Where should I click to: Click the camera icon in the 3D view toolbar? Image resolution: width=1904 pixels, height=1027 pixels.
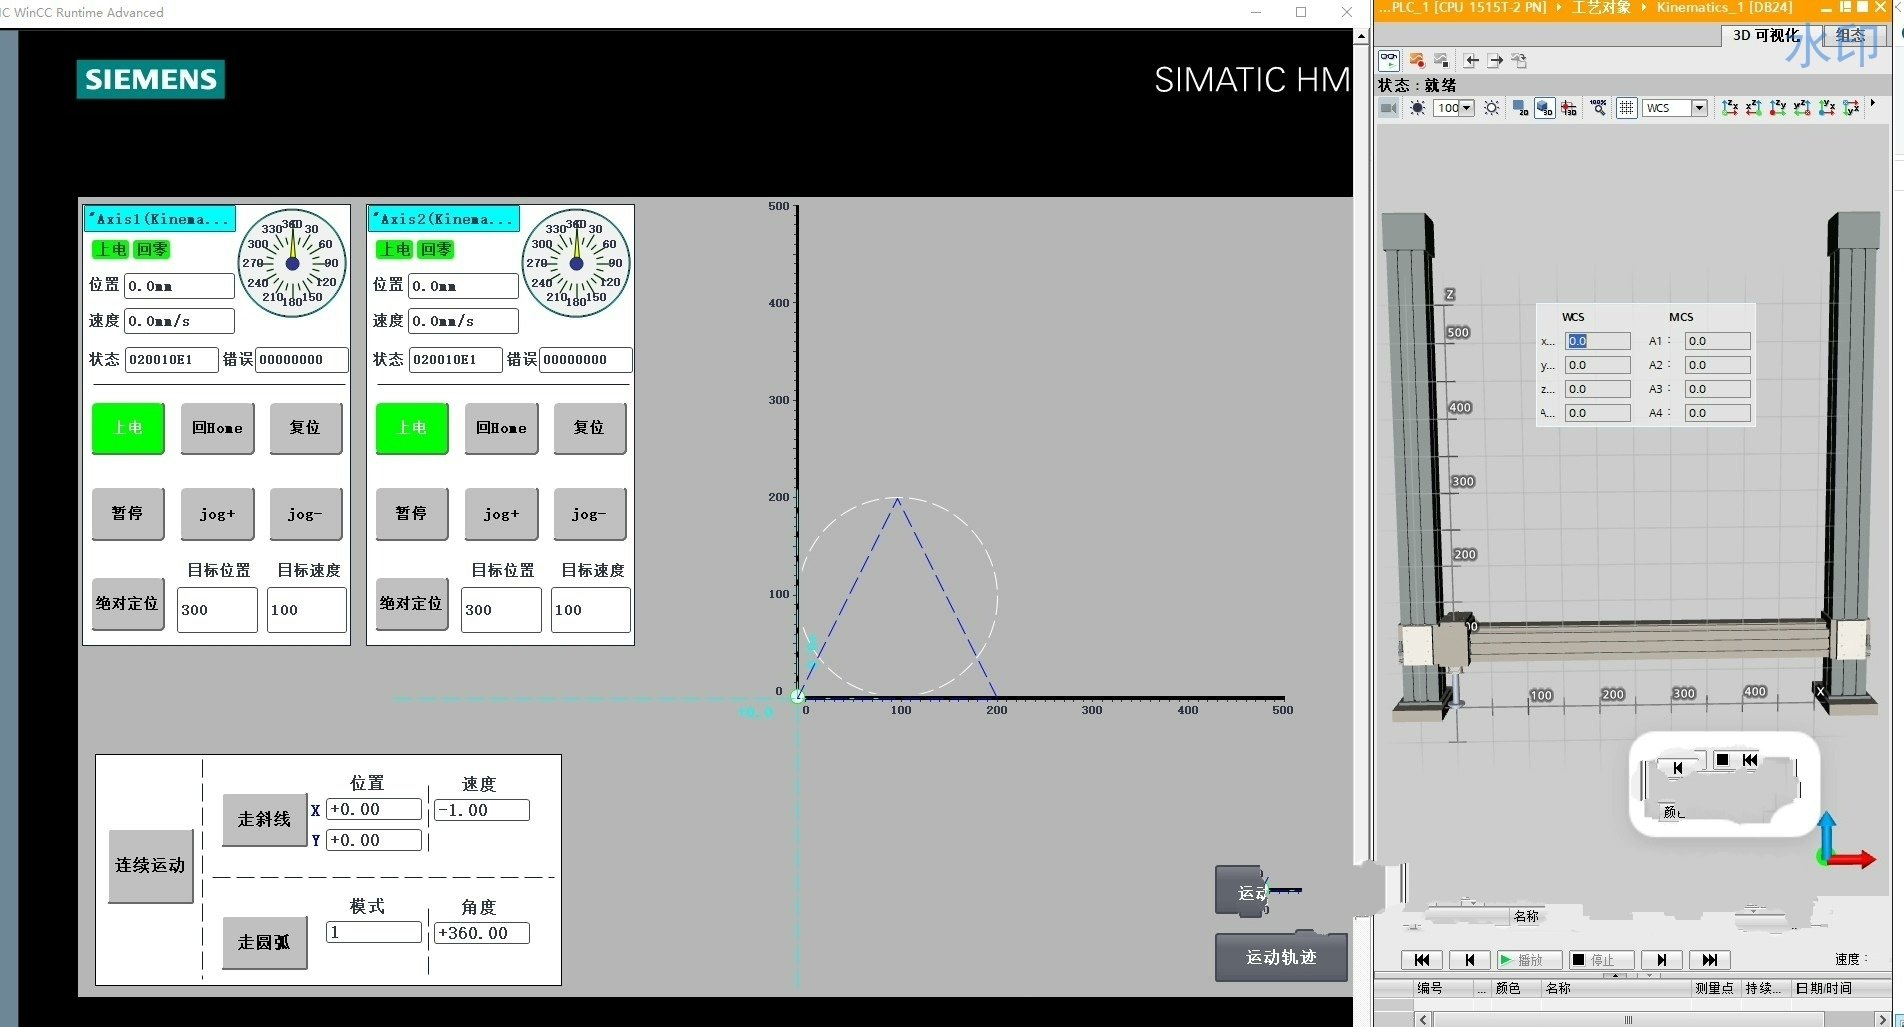(1389, 108)
